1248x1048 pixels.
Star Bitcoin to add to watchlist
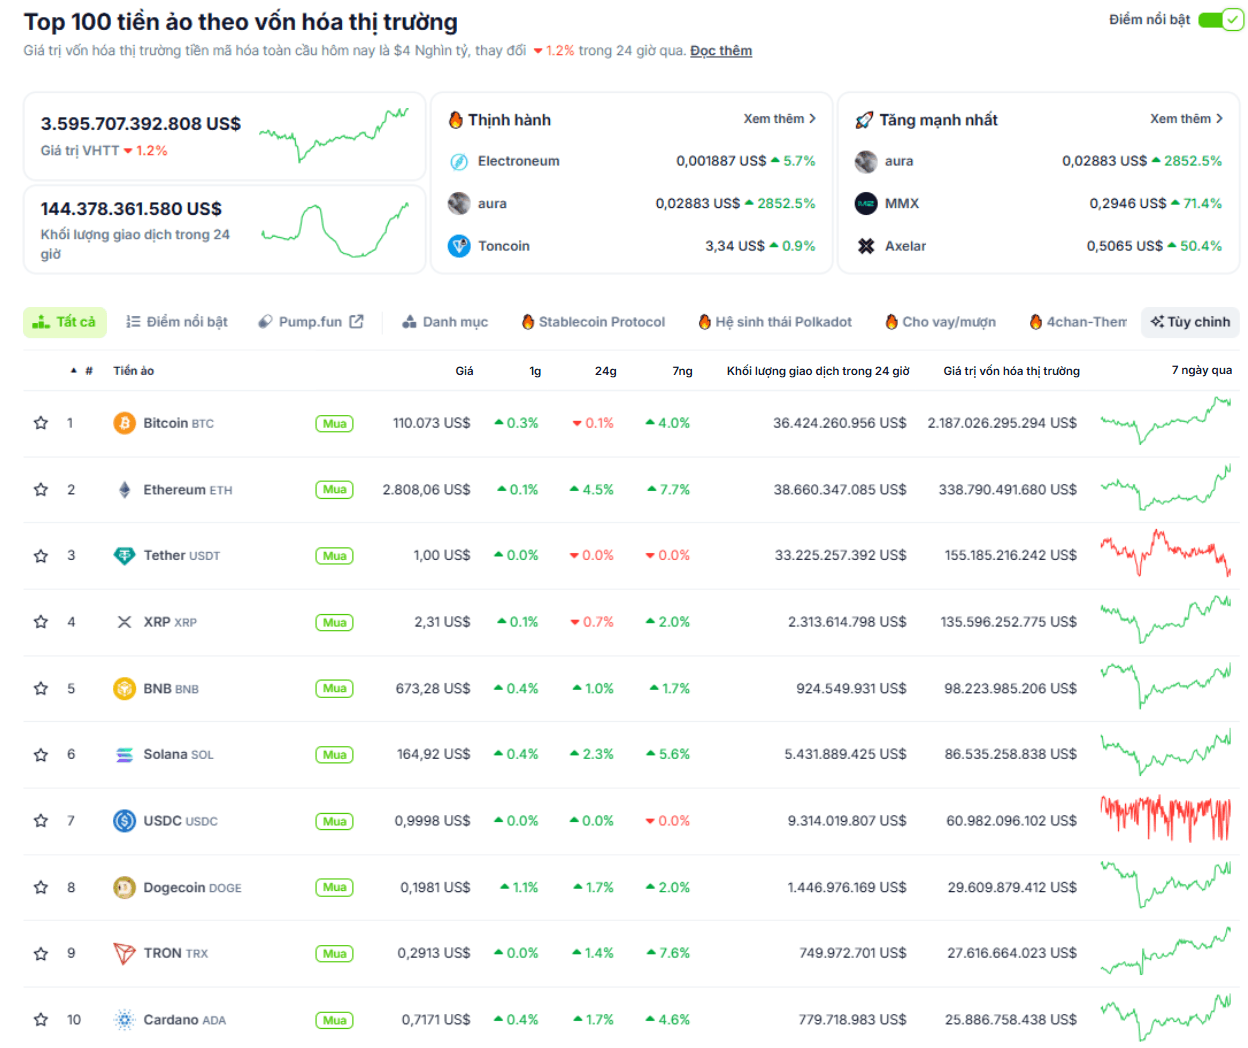(x=41, y=423)
